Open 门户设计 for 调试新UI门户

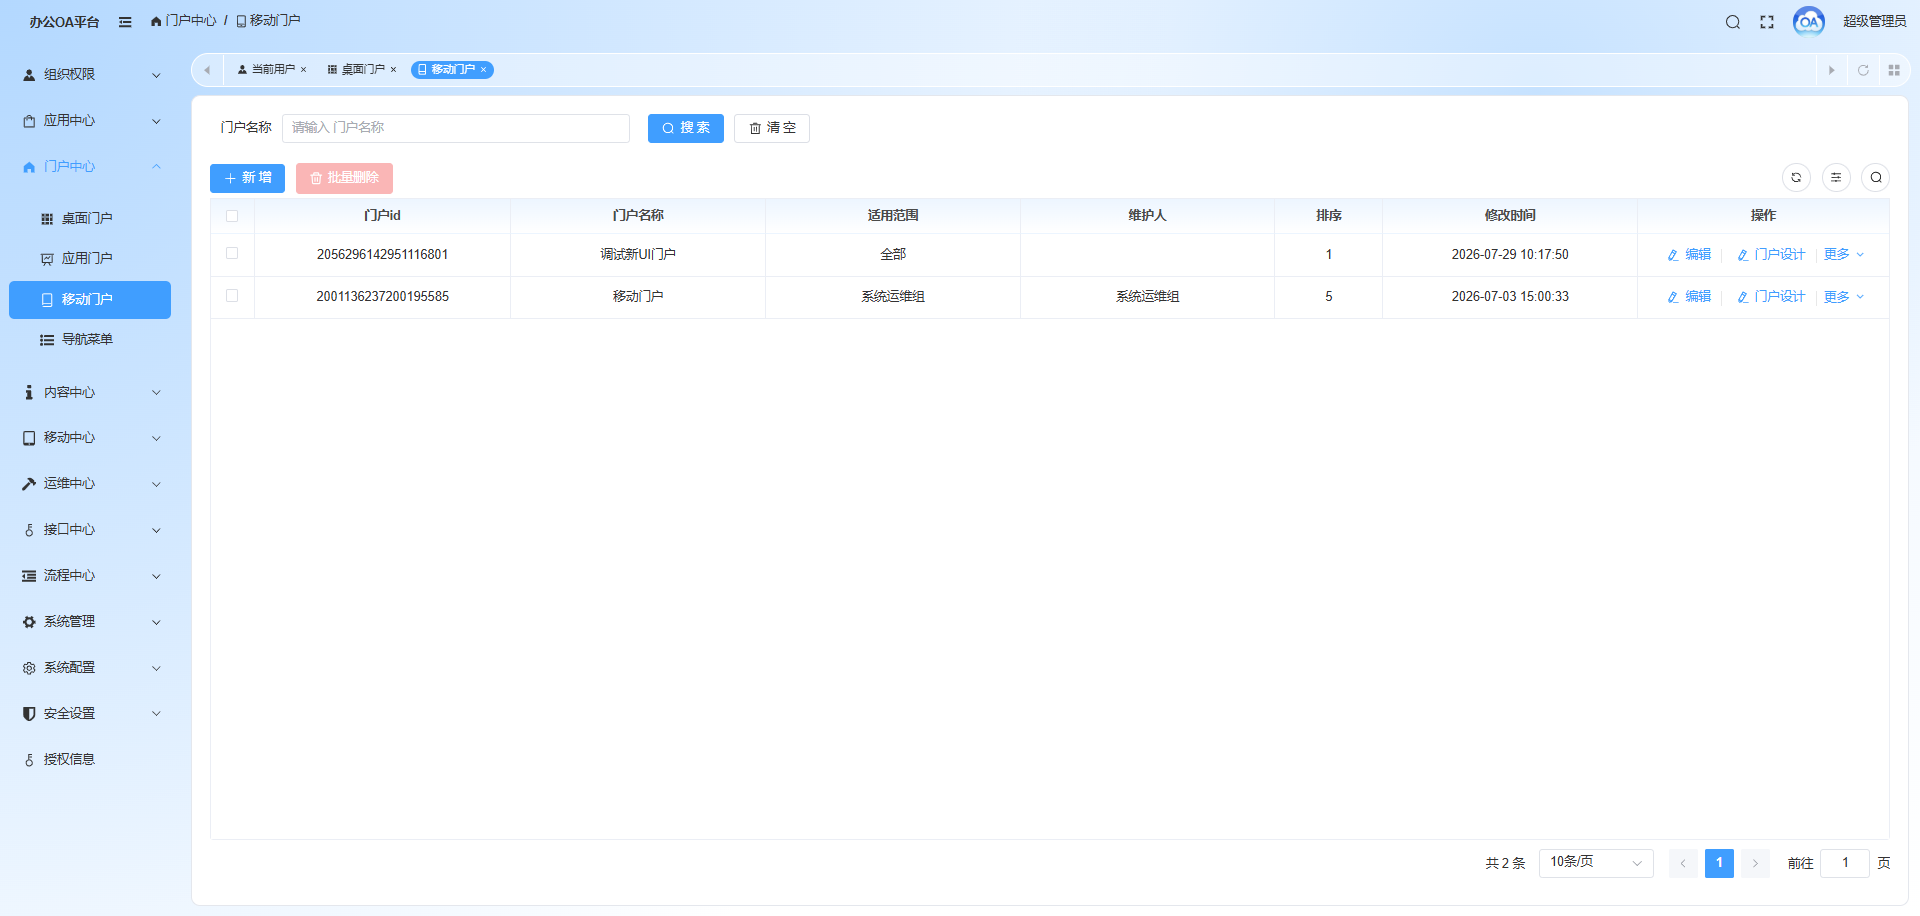pyautogui.click(x=1771, y=254)
